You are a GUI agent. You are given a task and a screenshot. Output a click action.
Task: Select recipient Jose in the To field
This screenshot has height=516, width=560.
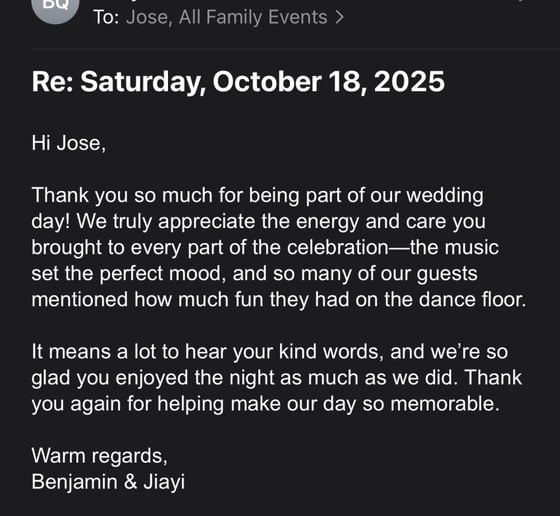(x=147, y=17)
